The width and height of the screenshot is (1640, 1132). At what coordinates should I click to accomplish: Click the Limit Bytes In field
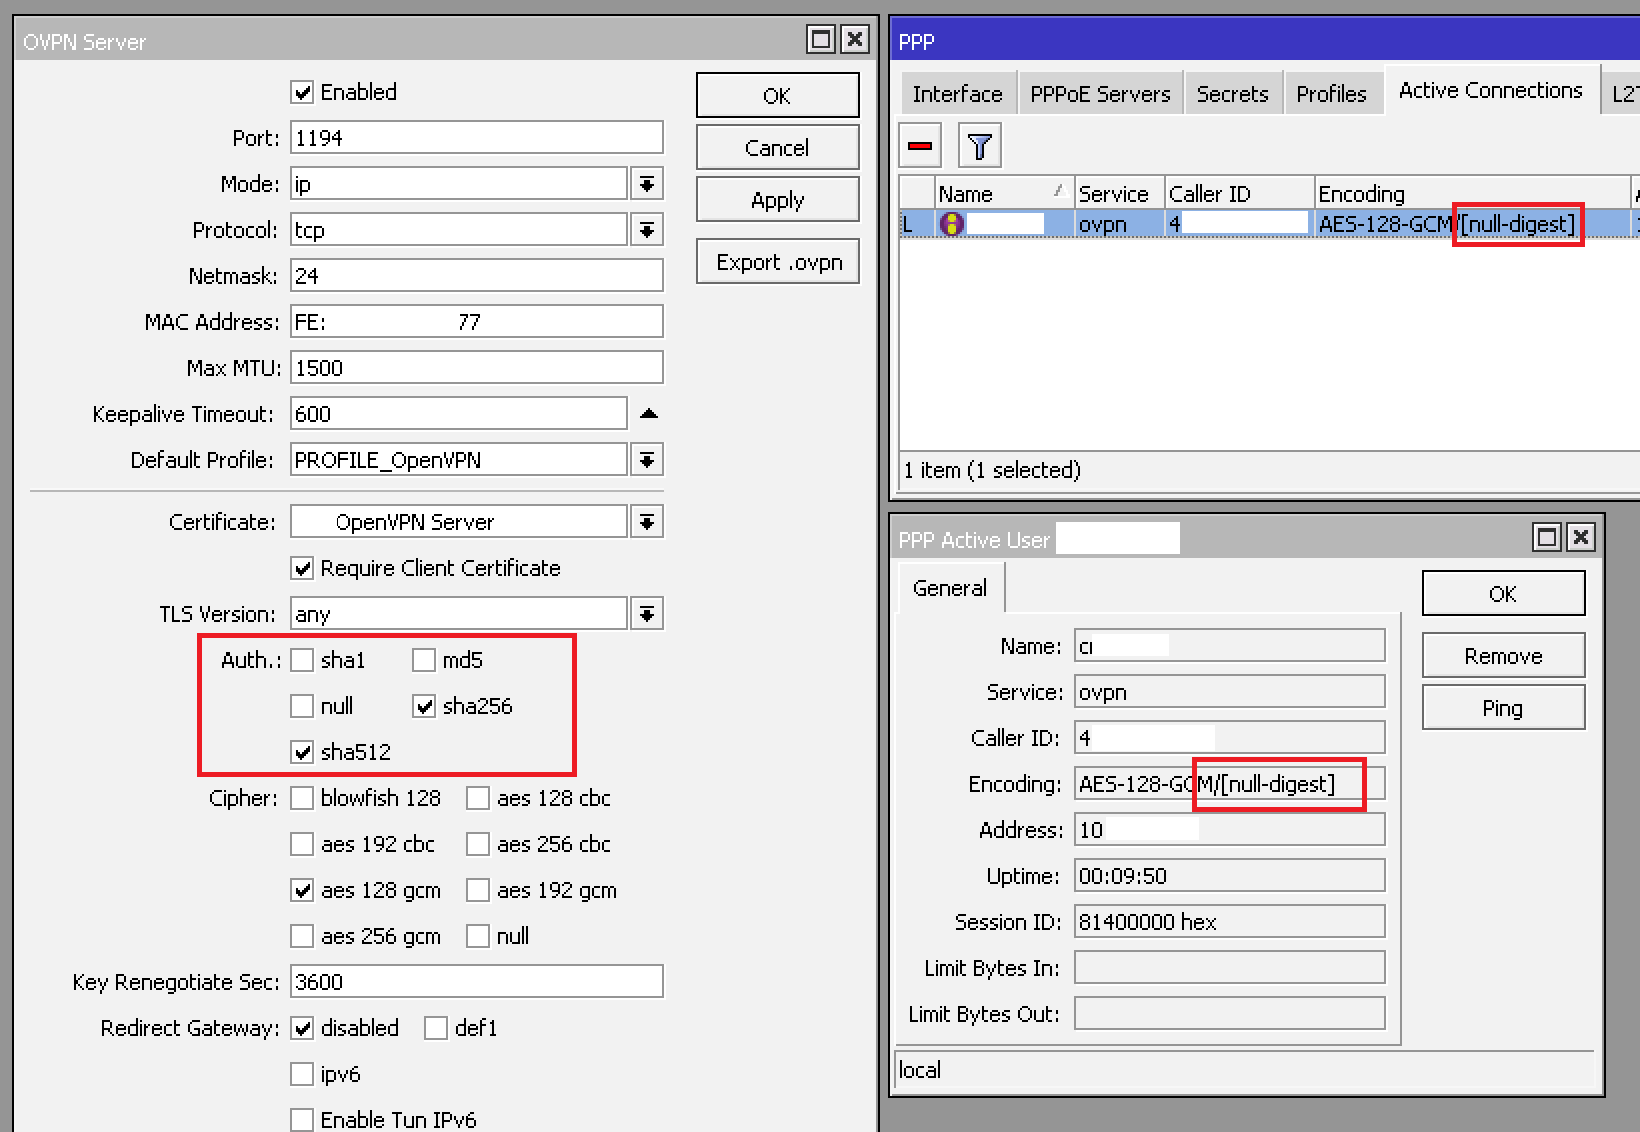point(1229,968)
